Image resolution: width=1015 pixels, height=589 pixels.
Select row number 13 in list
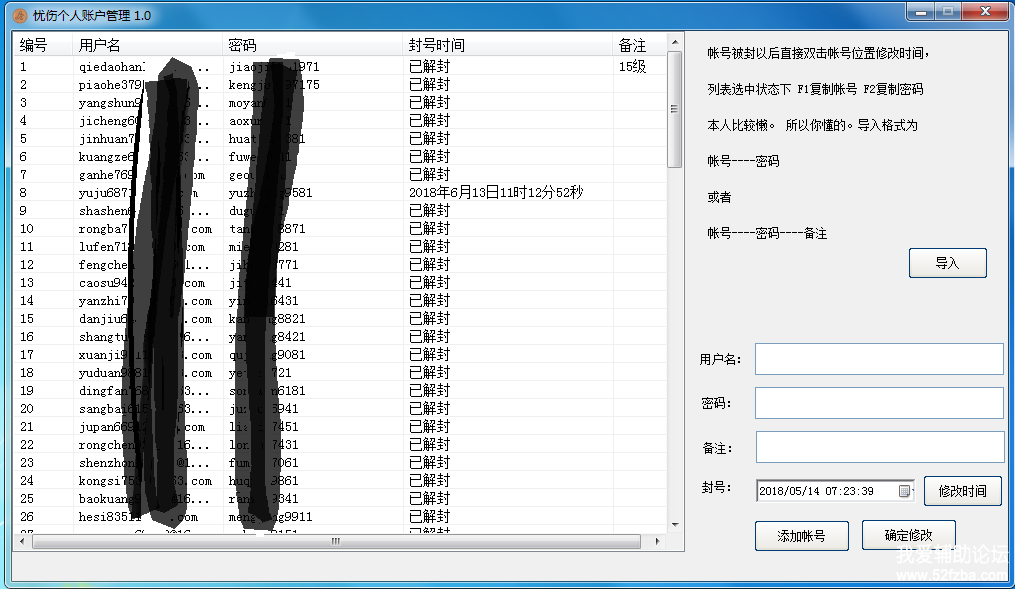pyautogui.click(x=340, y=283)
